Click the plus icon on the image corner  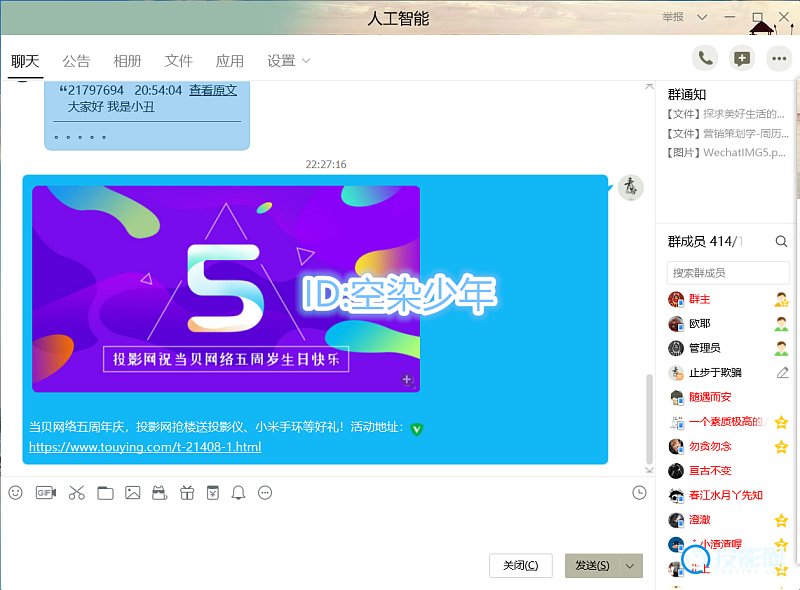pos(407,379)
